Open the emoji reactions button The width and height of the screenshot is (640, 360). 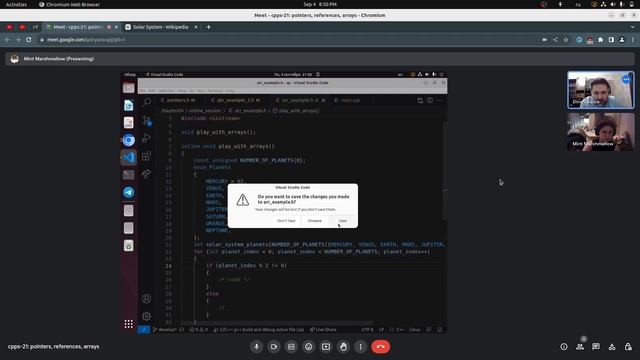pos(309,347)
